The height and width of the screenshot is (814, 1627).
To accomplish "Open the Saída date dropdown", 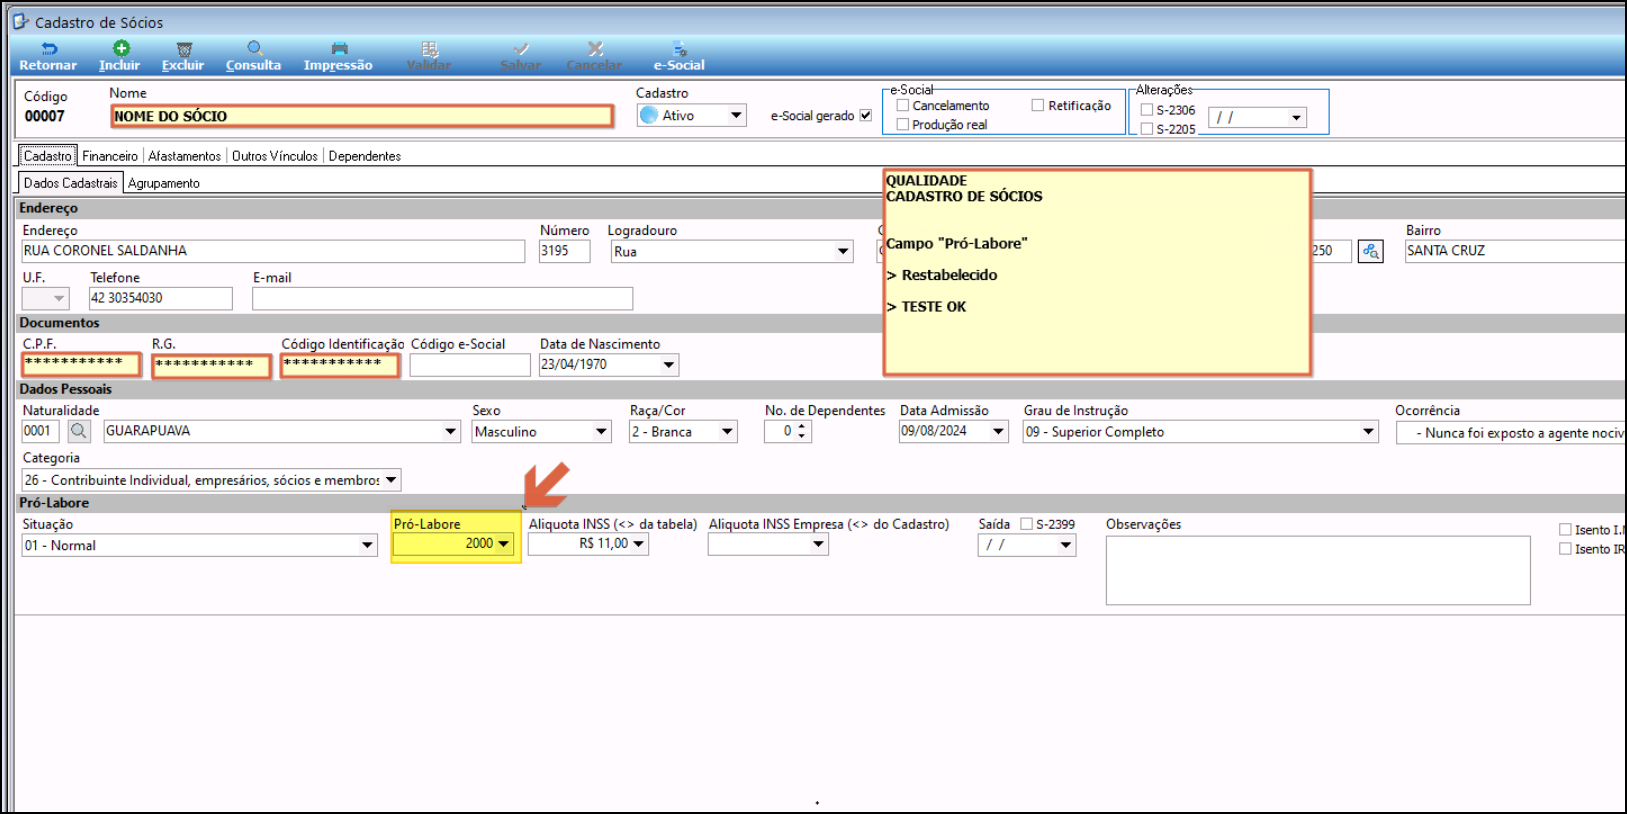I will 1066,545.
